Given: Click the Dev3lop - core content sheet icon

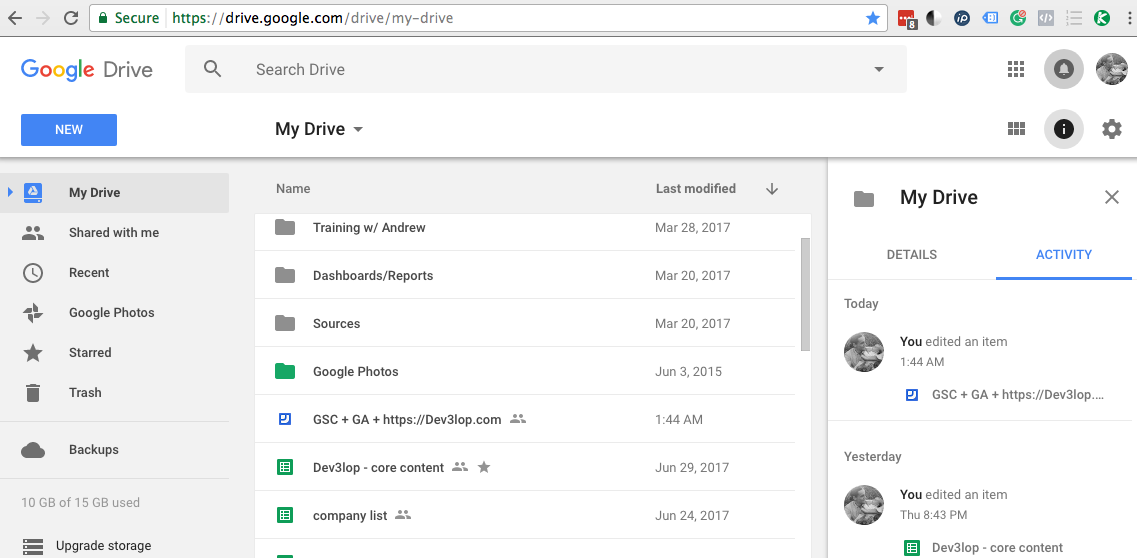Looking at the screenshot, I should coord(285,467).
